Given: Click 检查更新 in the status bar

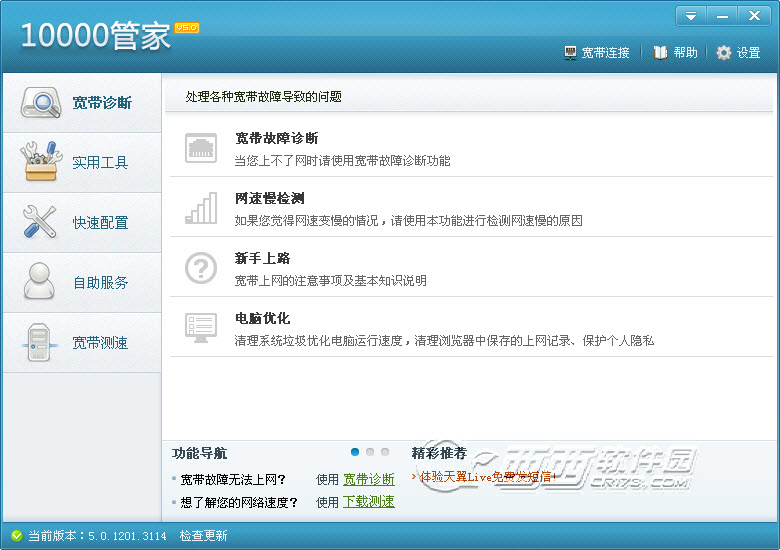Looking at the screenshot, I should click(x=203, y=536).
